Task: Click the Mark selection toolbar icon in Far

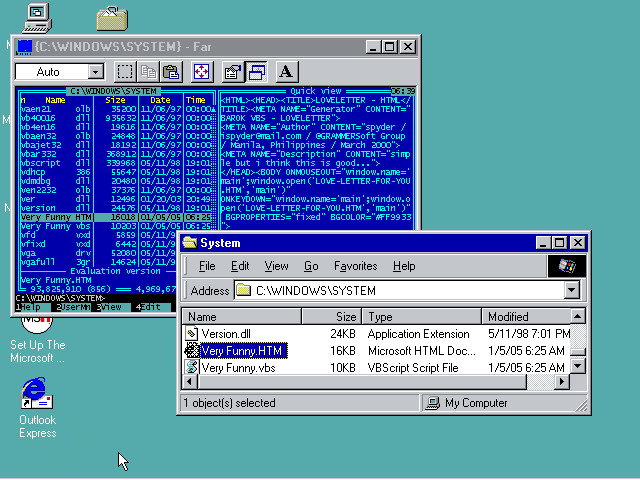Action: [124, 72]
